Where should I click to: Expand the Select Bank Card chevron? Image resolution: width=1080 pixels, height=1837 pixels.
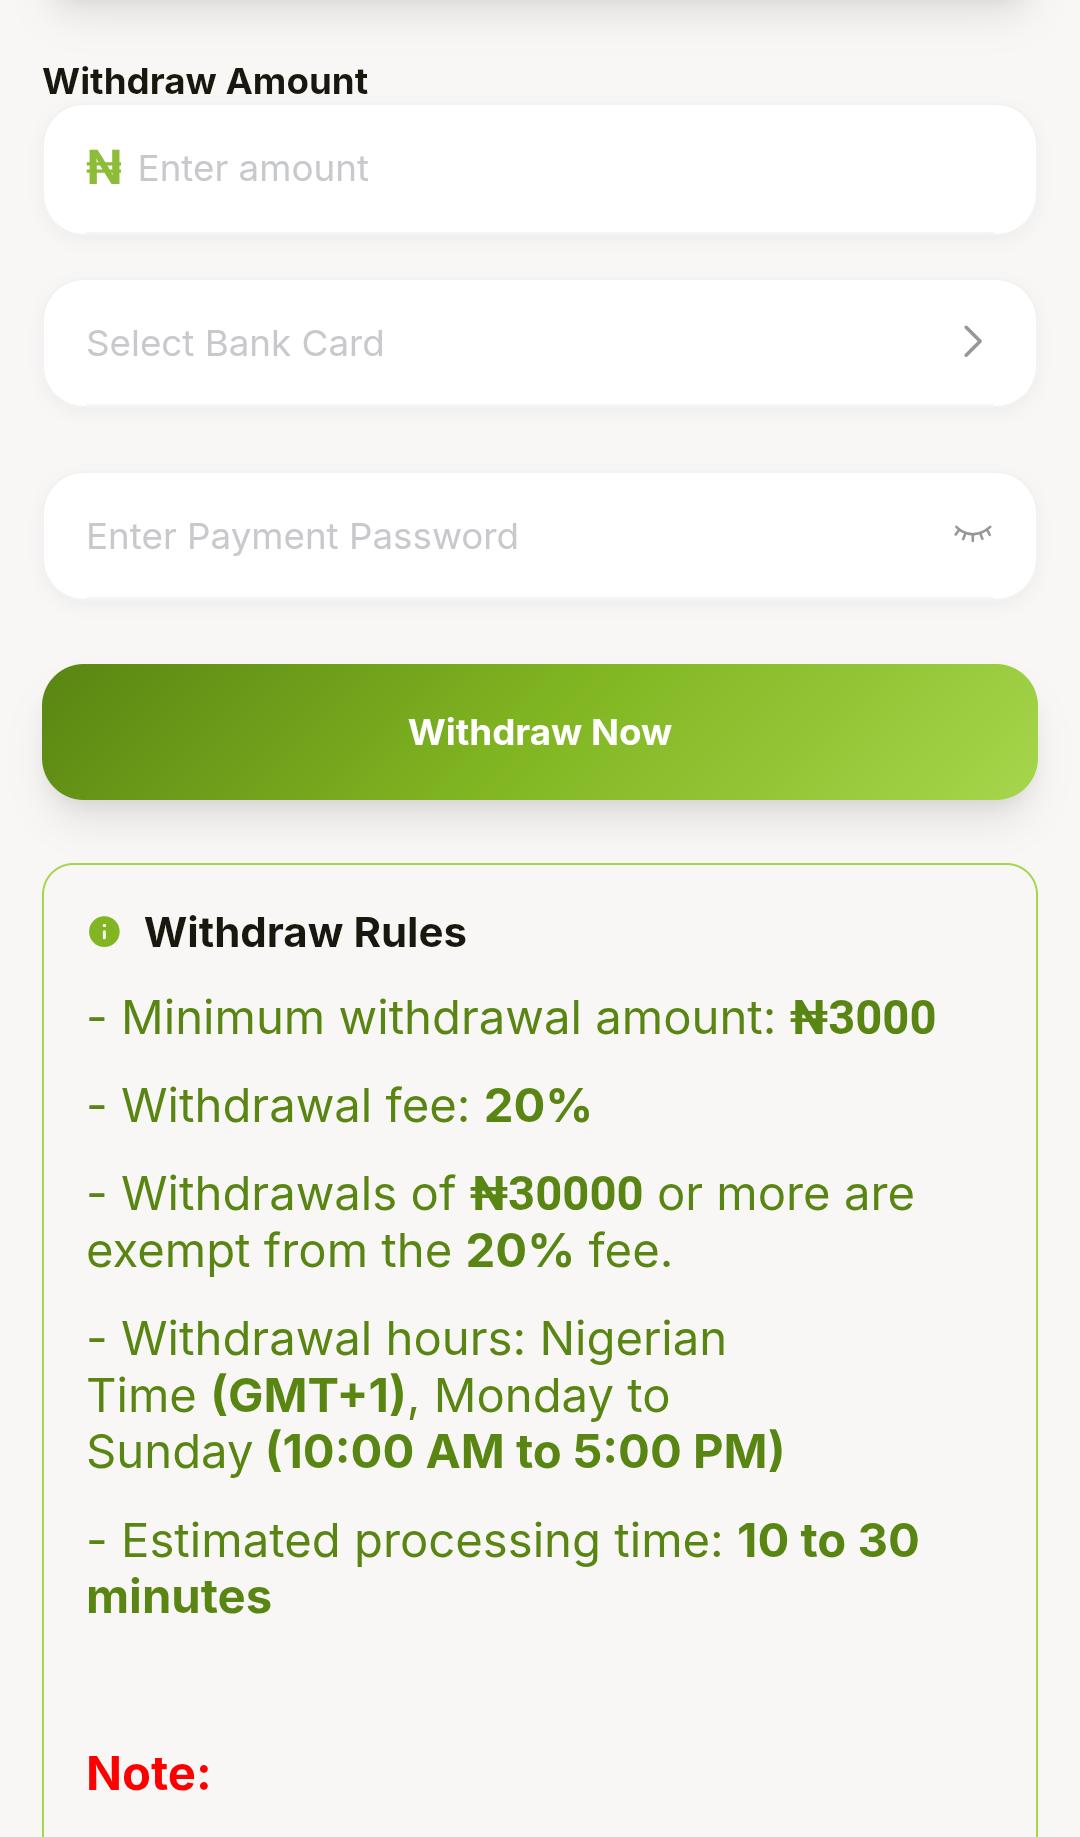pos(973,342)
